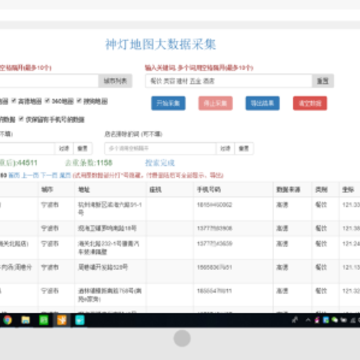The height and width of the screenshot is (360, 360).
Task: Click the red 清空数据 button
Action: [x=310, y=103]
